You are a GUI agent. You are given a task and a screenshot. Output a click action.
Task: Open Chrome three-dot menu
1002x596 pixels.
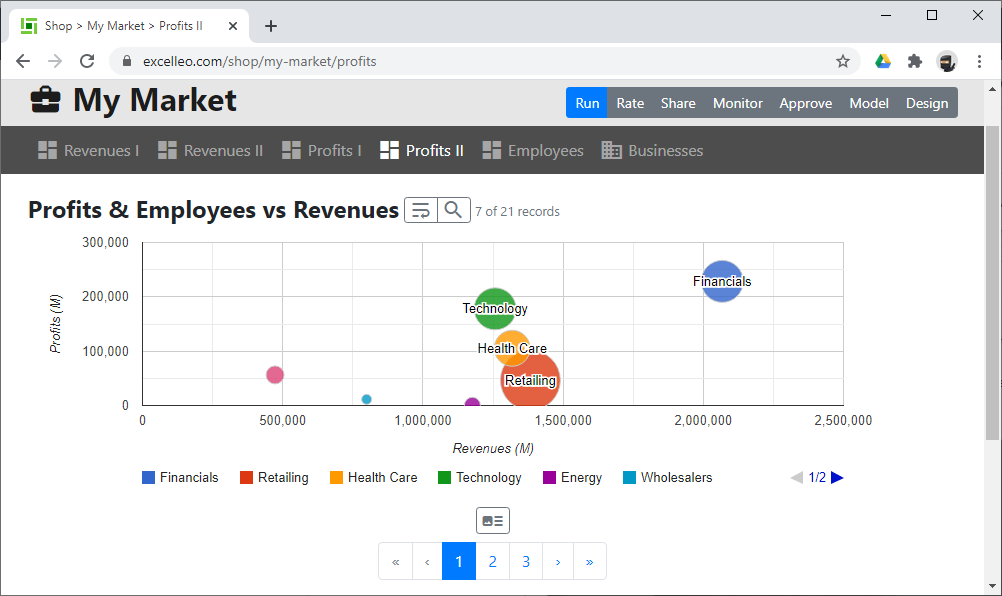(x=979, y=61)
